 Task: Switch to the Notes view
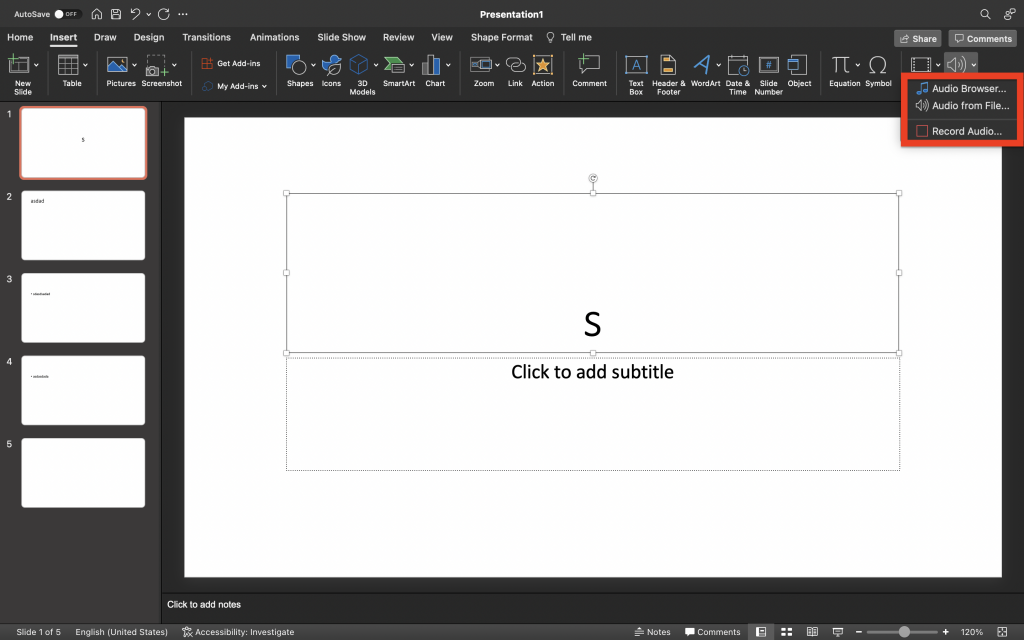(x=652, y=631)
